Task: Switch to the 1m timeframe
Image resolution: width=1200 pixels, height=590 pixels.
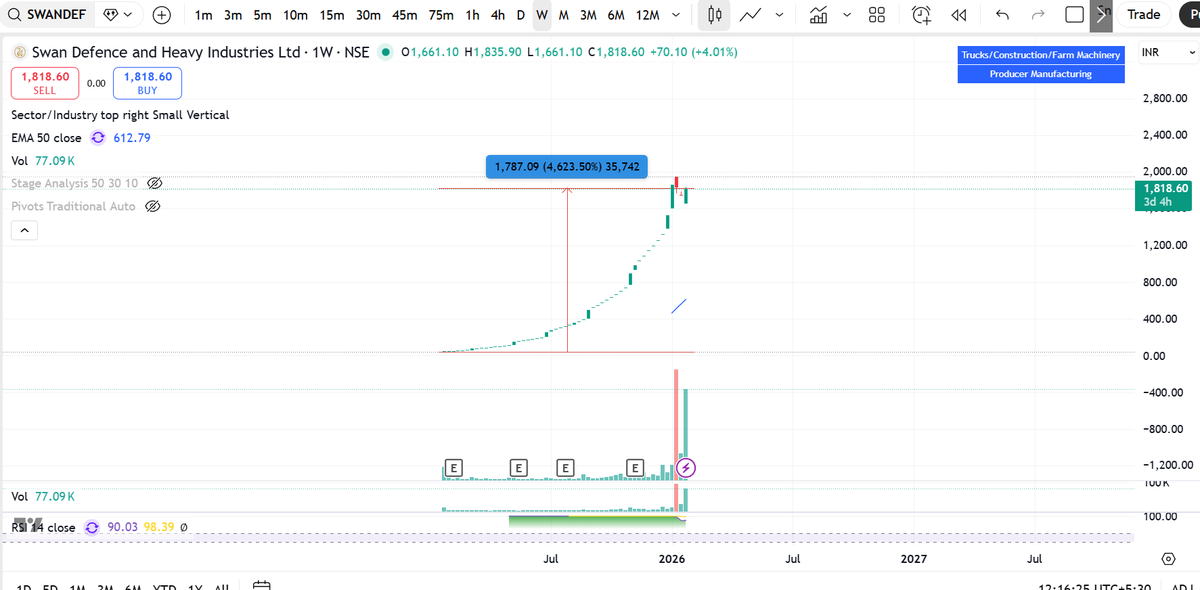Action: click(203, 15)
